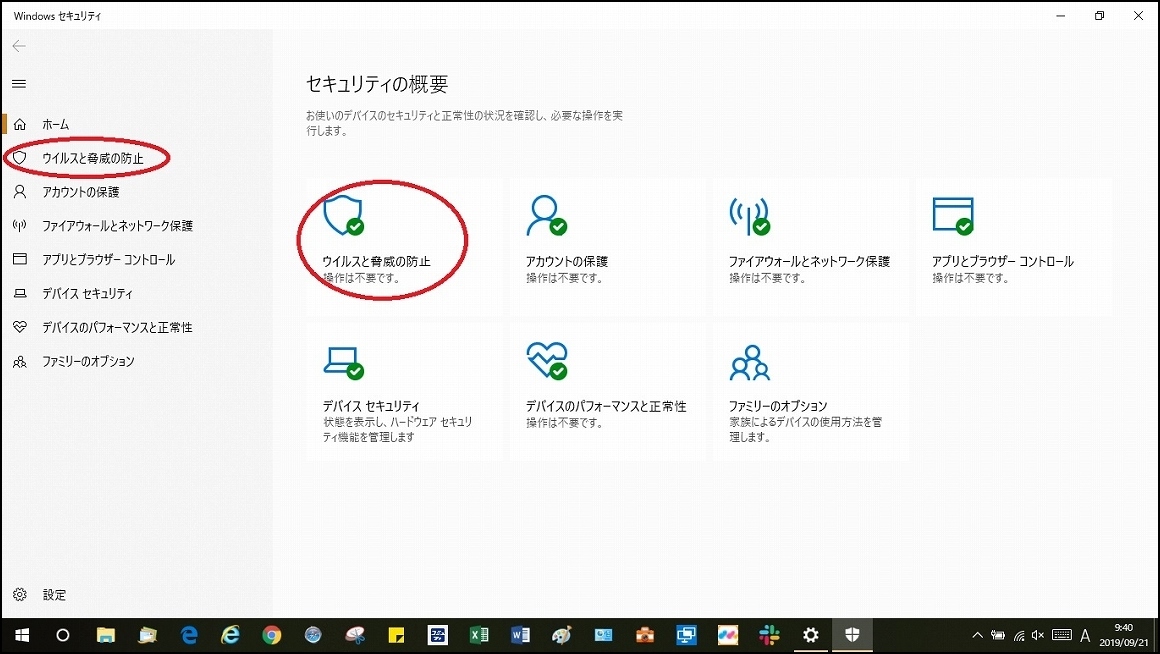The image size is (1160, 654).
Task: Open Slack from the taskbar
Action: click(x=769, y=636)
